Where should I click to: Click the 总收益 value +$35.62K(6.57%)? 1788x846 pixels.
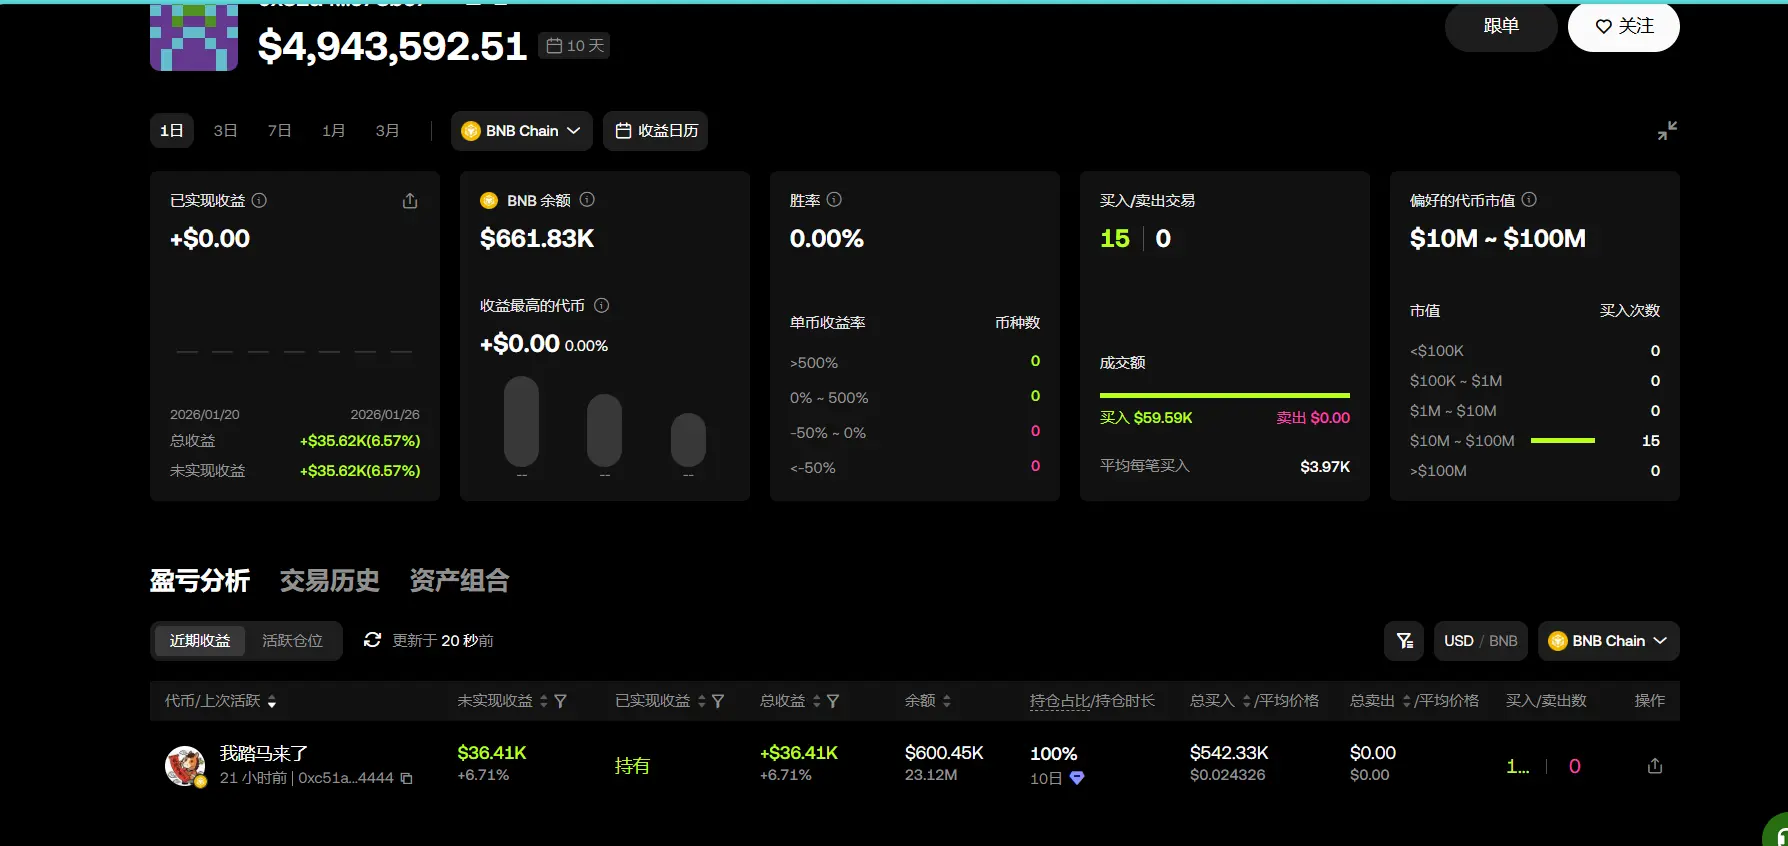pyautogui.click(x=360, y=441)
